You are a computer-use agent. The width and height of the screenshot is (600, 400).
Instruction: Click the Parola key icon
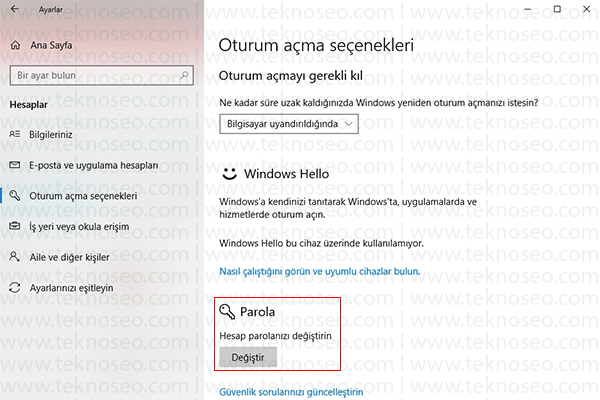227,312
